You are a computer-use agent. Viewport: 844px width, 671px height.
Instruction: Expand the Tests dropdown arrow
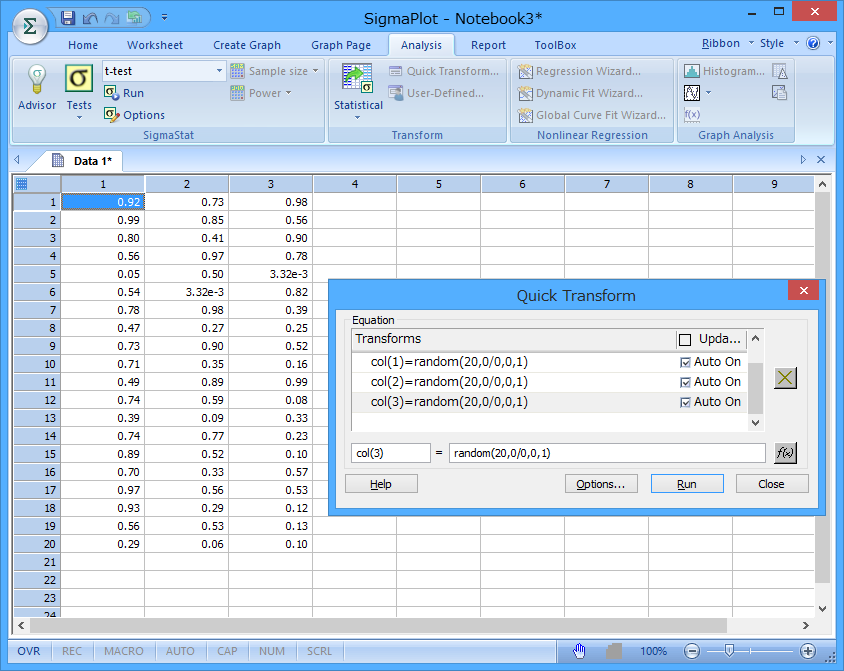[x=79, y=117]
